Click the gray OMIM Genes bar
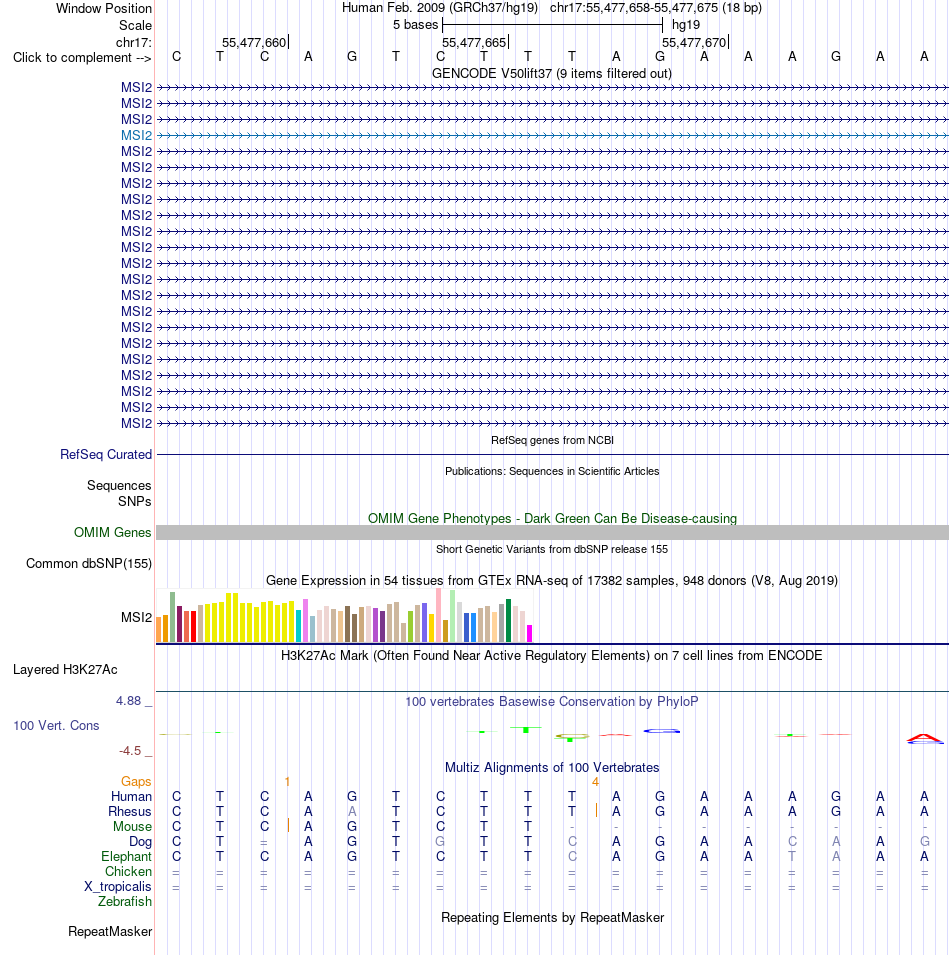This screenshot has height=955, width=950. [x=552, y=532]
